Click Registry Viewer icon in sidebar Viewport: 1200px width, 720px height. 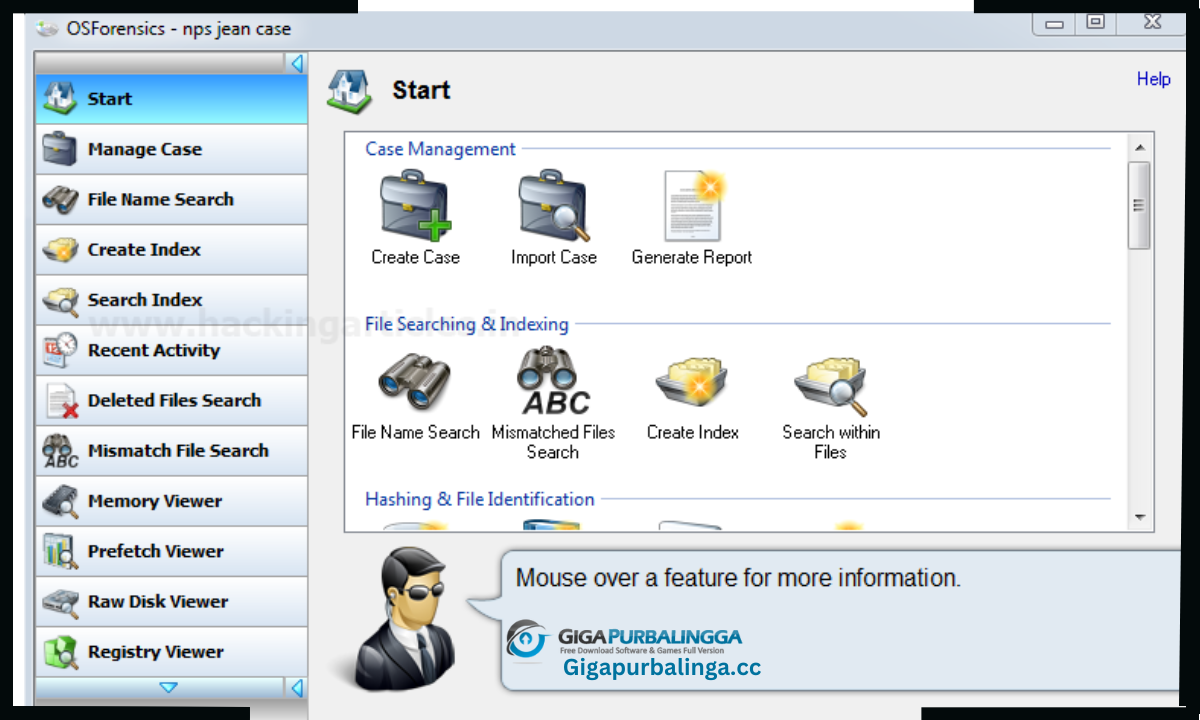click(x=60, y=652)
